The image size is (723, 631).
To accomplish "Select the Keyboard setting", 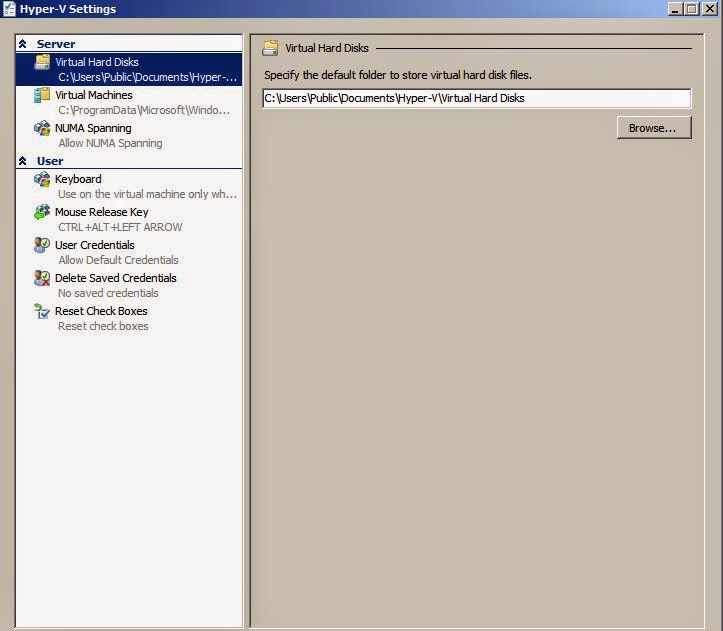I will coord(129,186).
